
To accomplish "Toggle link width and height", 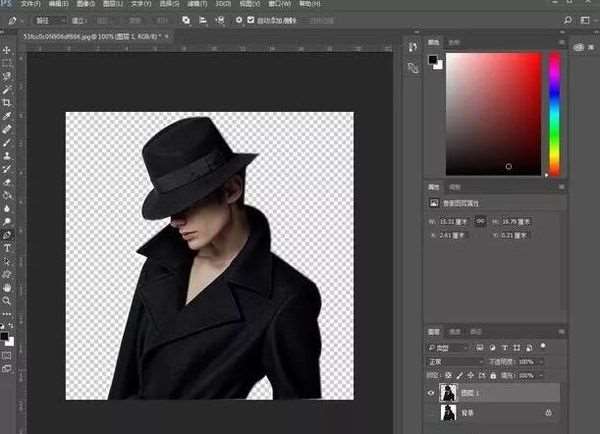I will [x=481, y=221].
